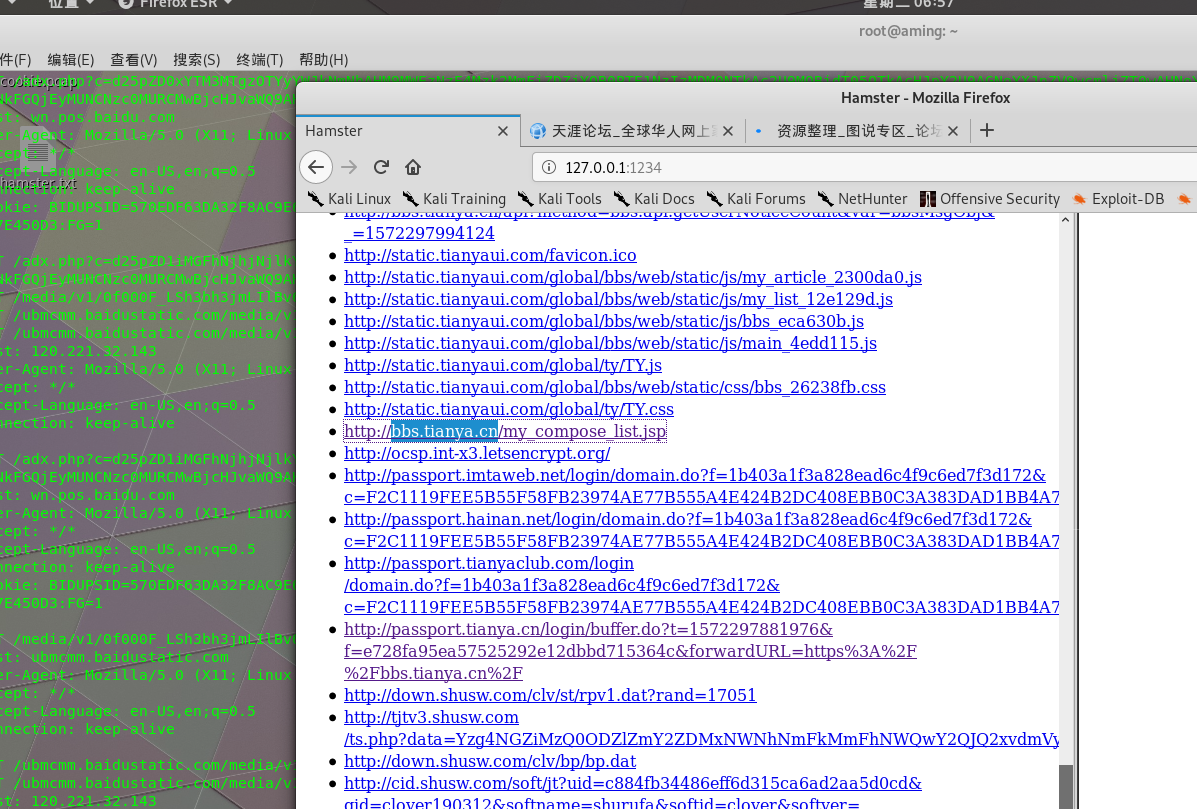Open the 终端(T) menu in the terminal
The height and width of the screenshot is (809, 1197).
point(260,60)
